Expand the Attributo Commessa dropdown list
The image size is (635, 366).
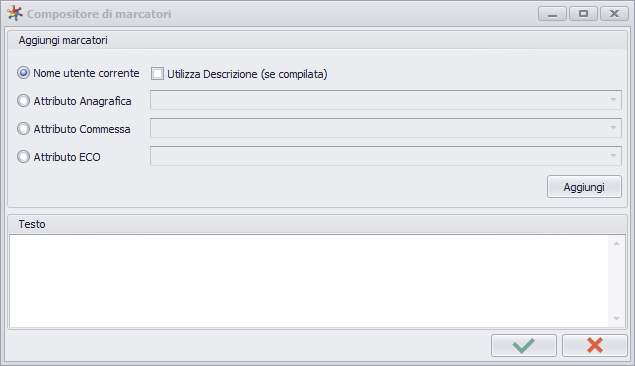(x=613, y=128)
